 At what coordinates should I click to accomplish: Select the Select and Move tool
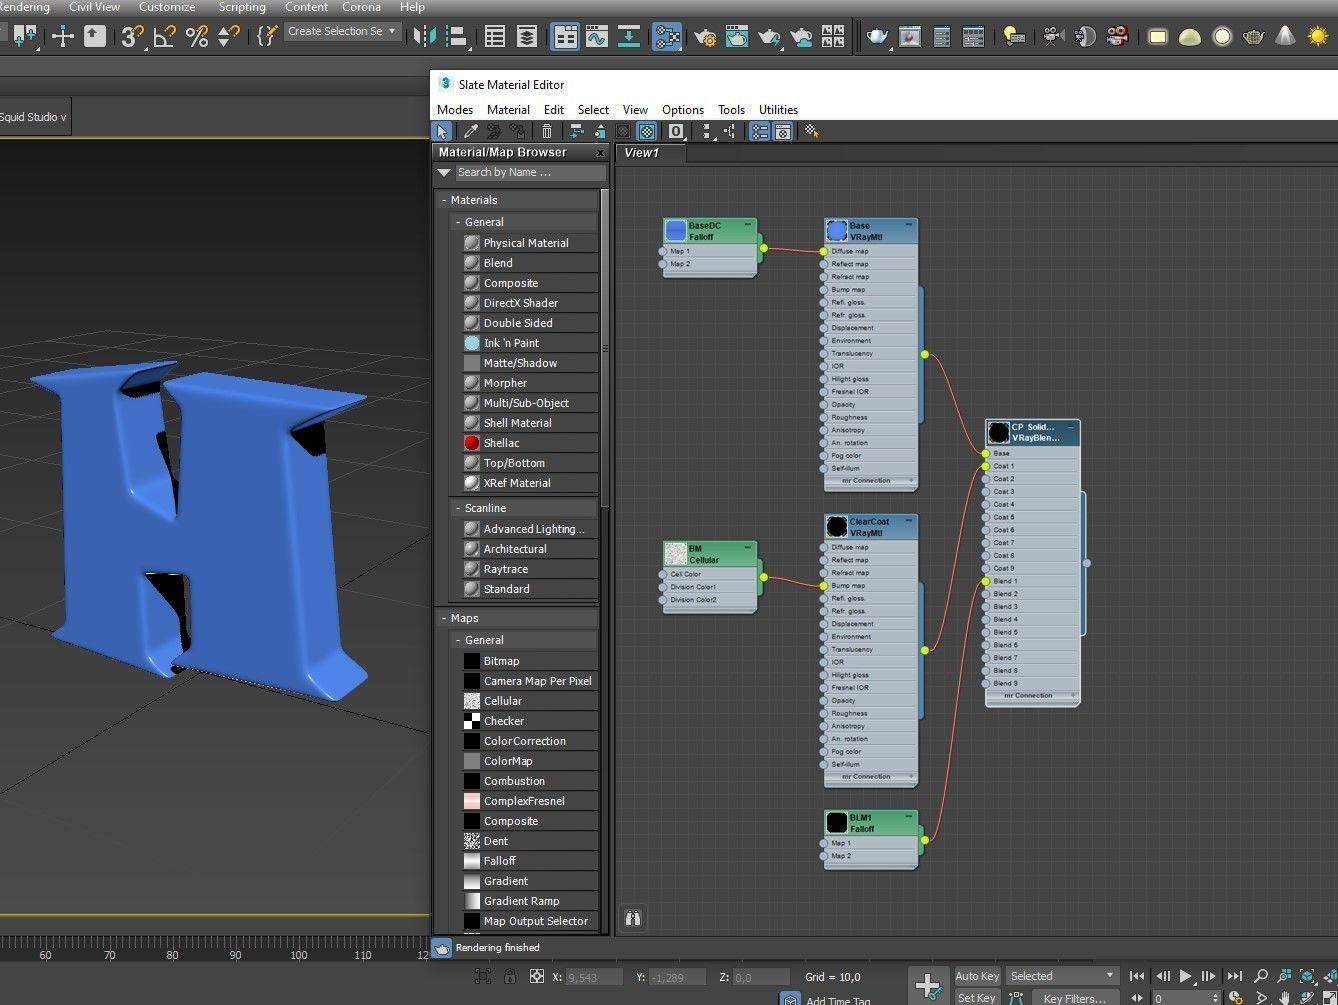click(63, 37)
